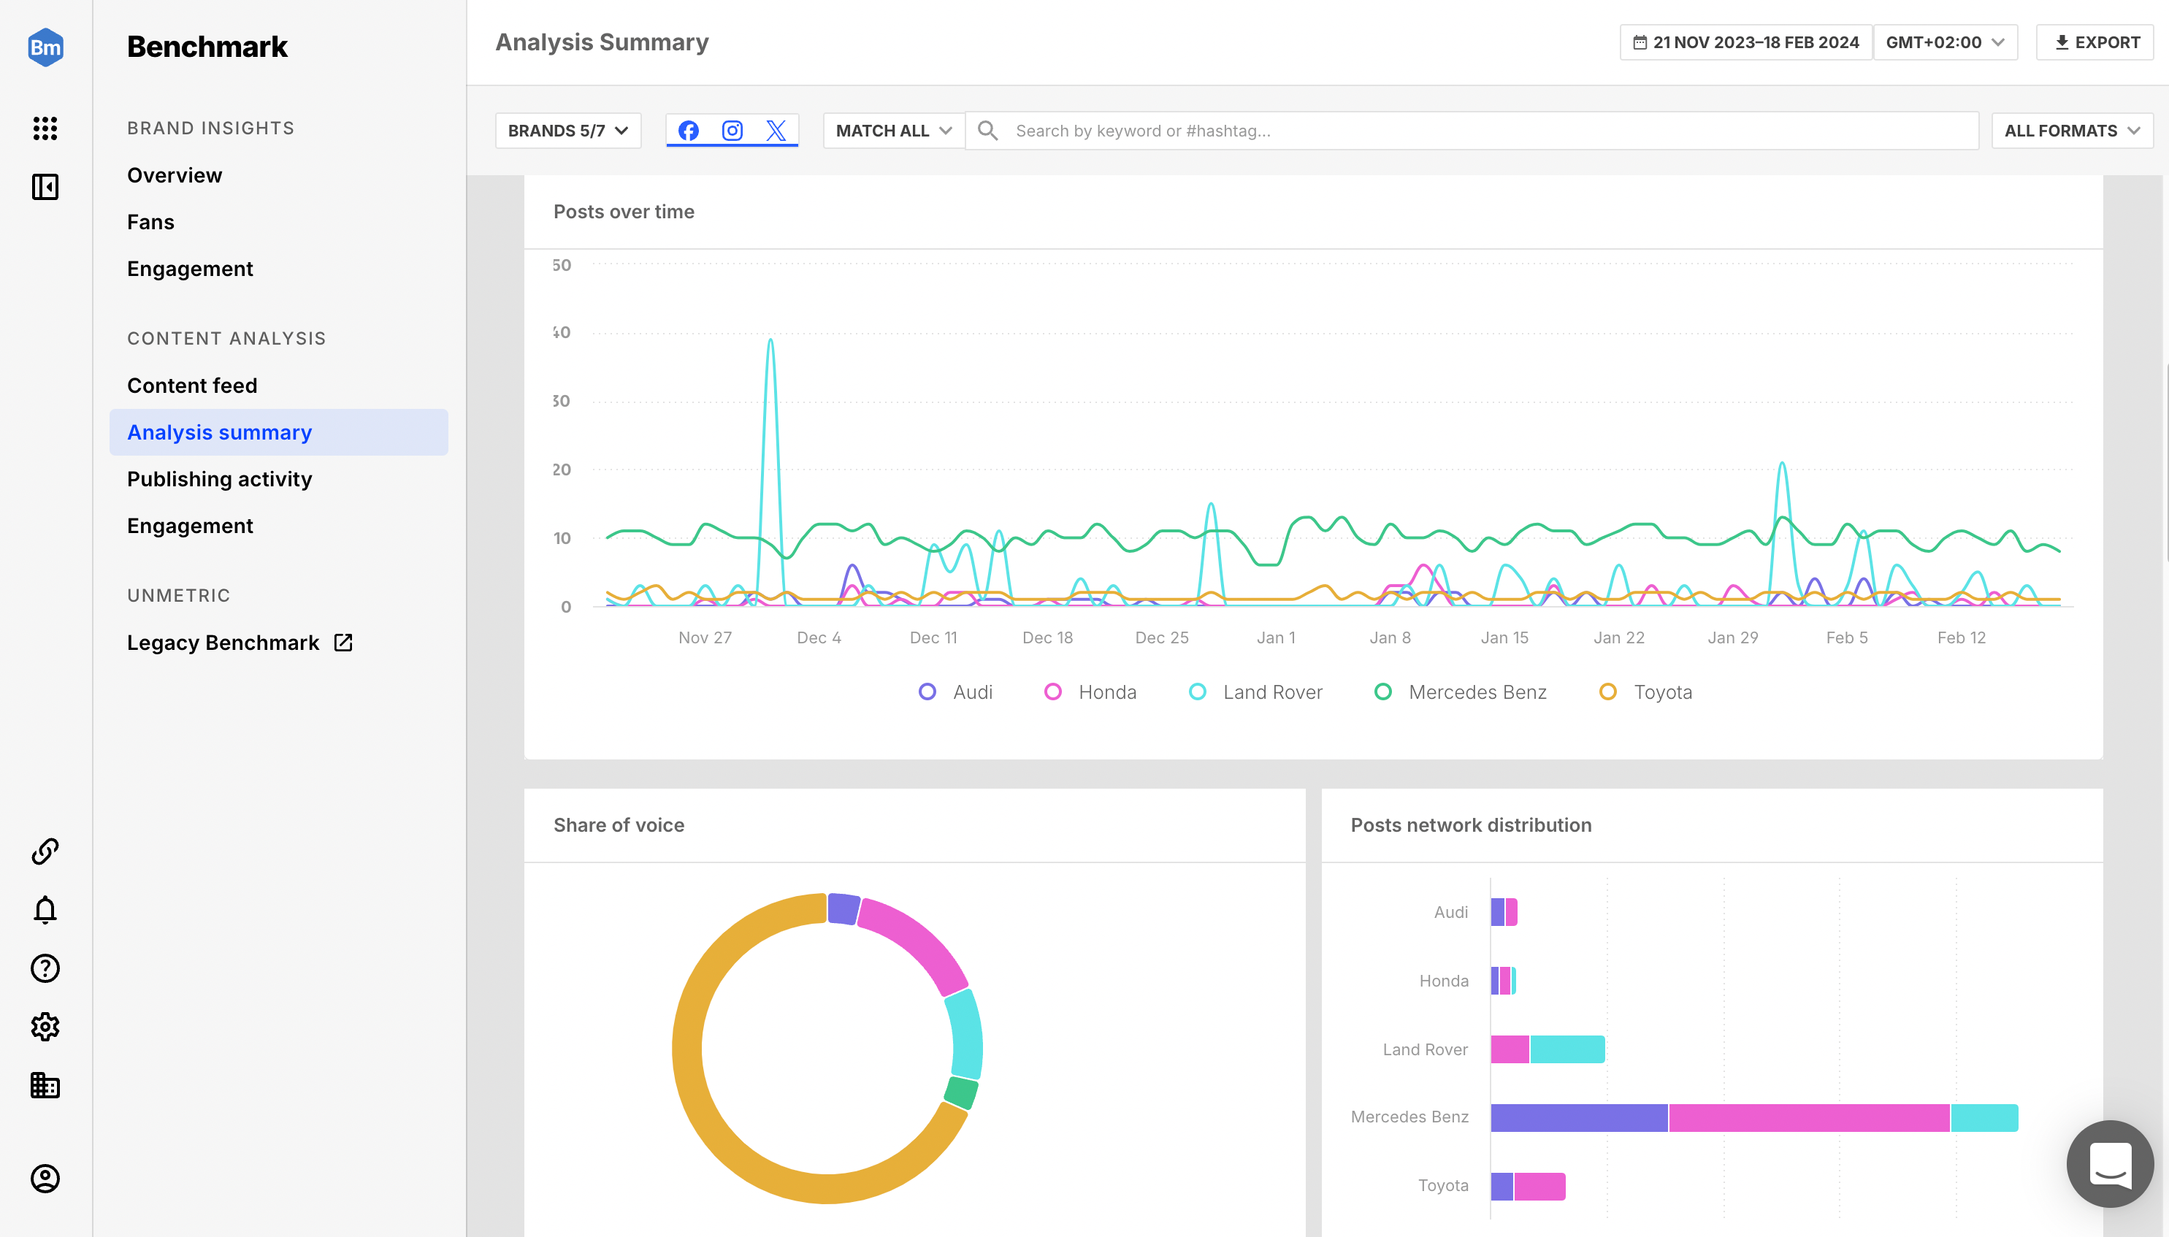This screenshot has width=2169, height=1237.
Task: Toggle Honda series in chart legend
Action: 1090,692
